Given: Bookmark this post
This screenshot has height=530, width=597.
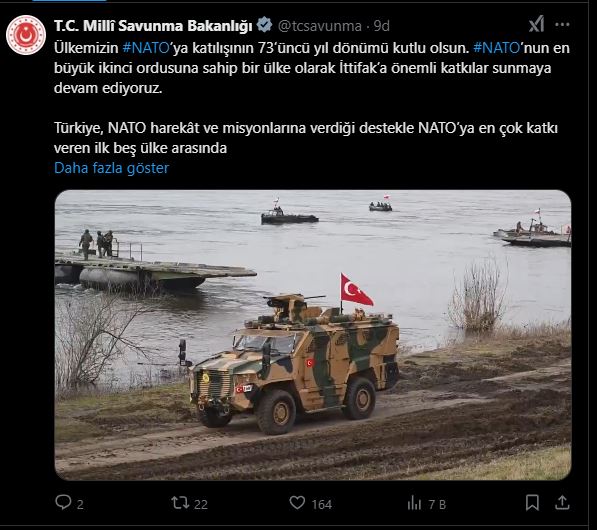Looking at the screenshot, I should 532,503.
